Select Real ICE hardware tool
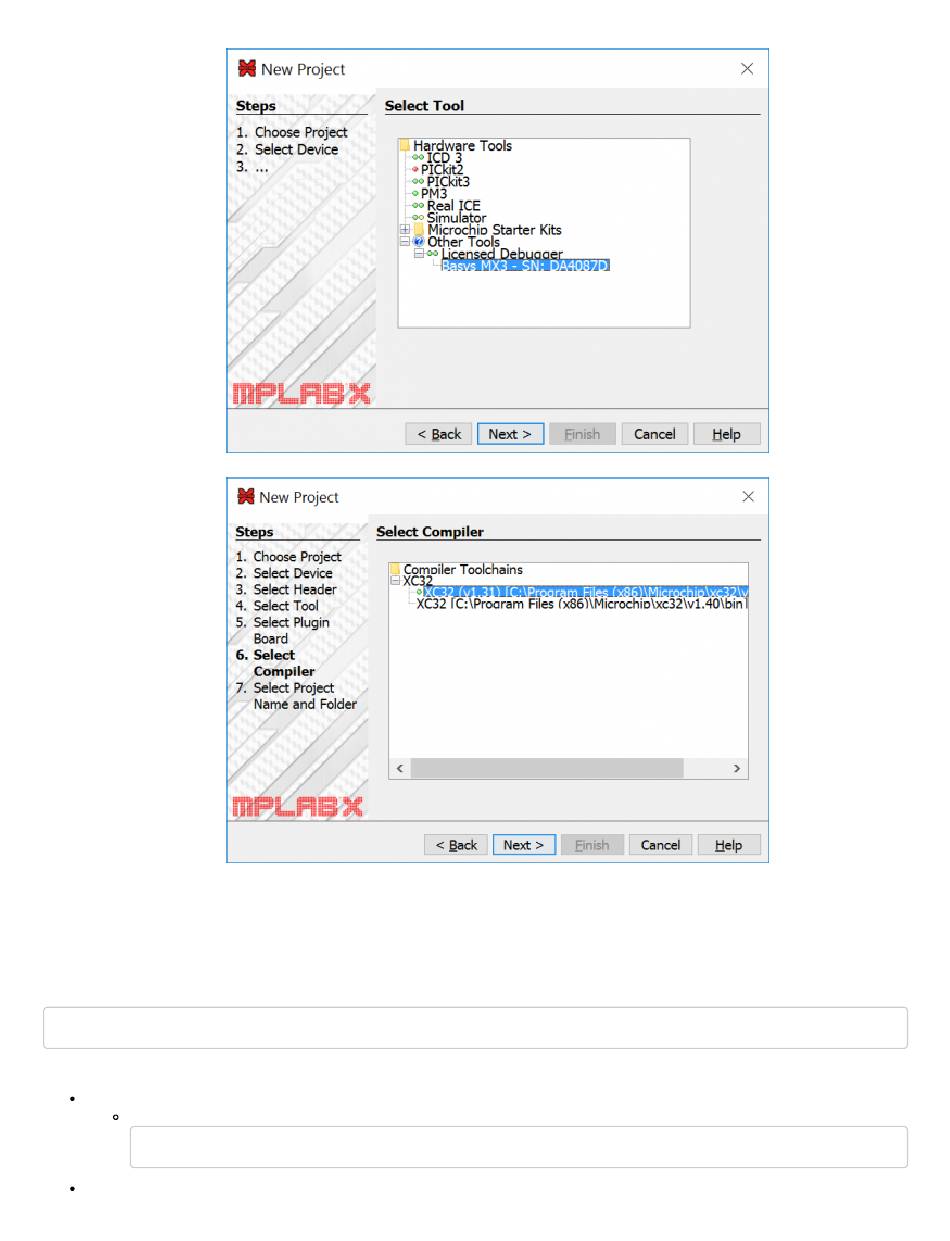This screenshot has height=1241, width=950. pos(454,206)
